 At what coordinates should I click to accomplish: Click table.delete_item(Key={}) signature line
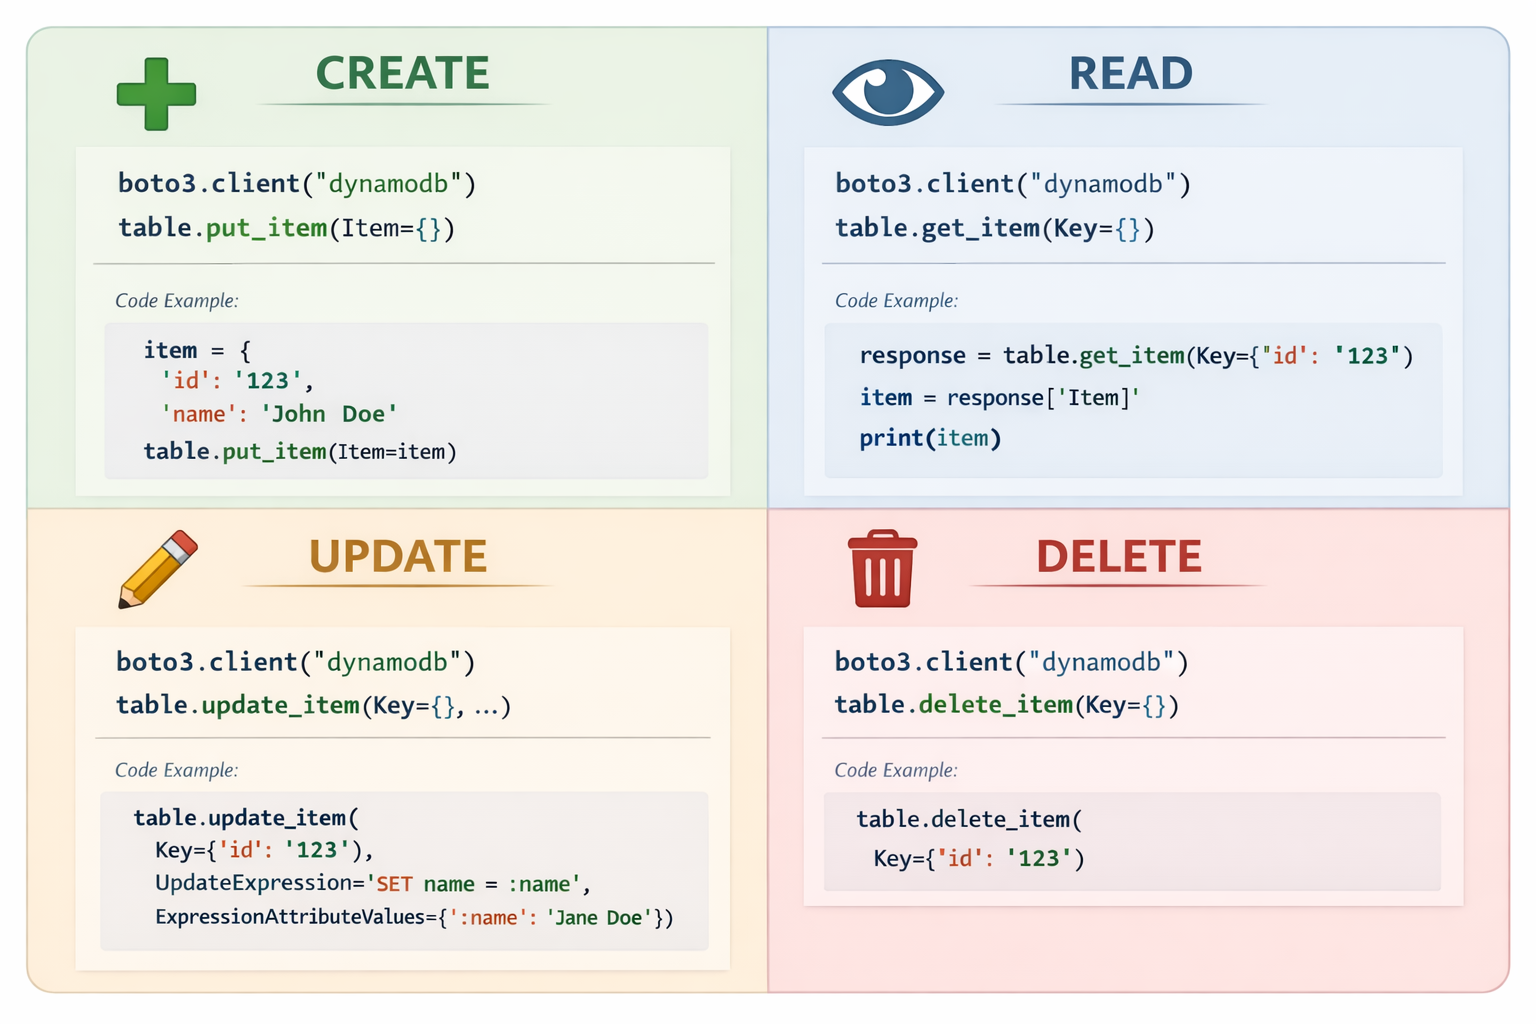(1006, 705)
